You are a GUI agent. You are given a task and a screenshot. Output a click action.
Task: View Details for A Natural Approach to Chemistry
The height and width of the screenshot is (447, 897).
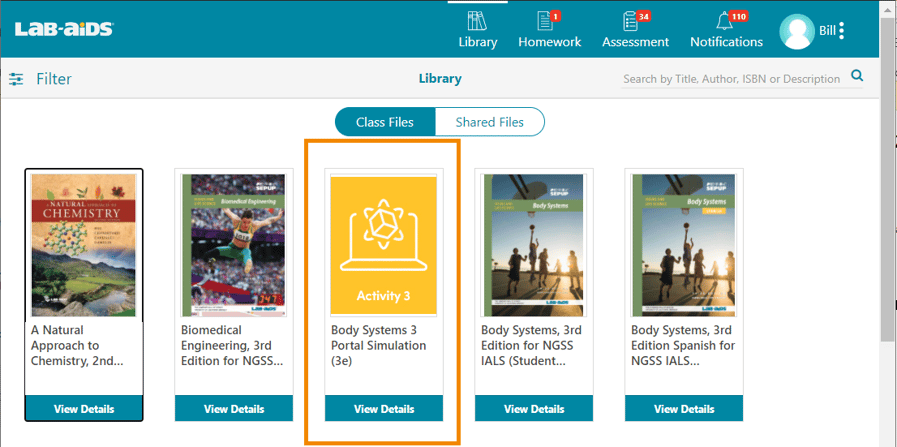(84, 409)
